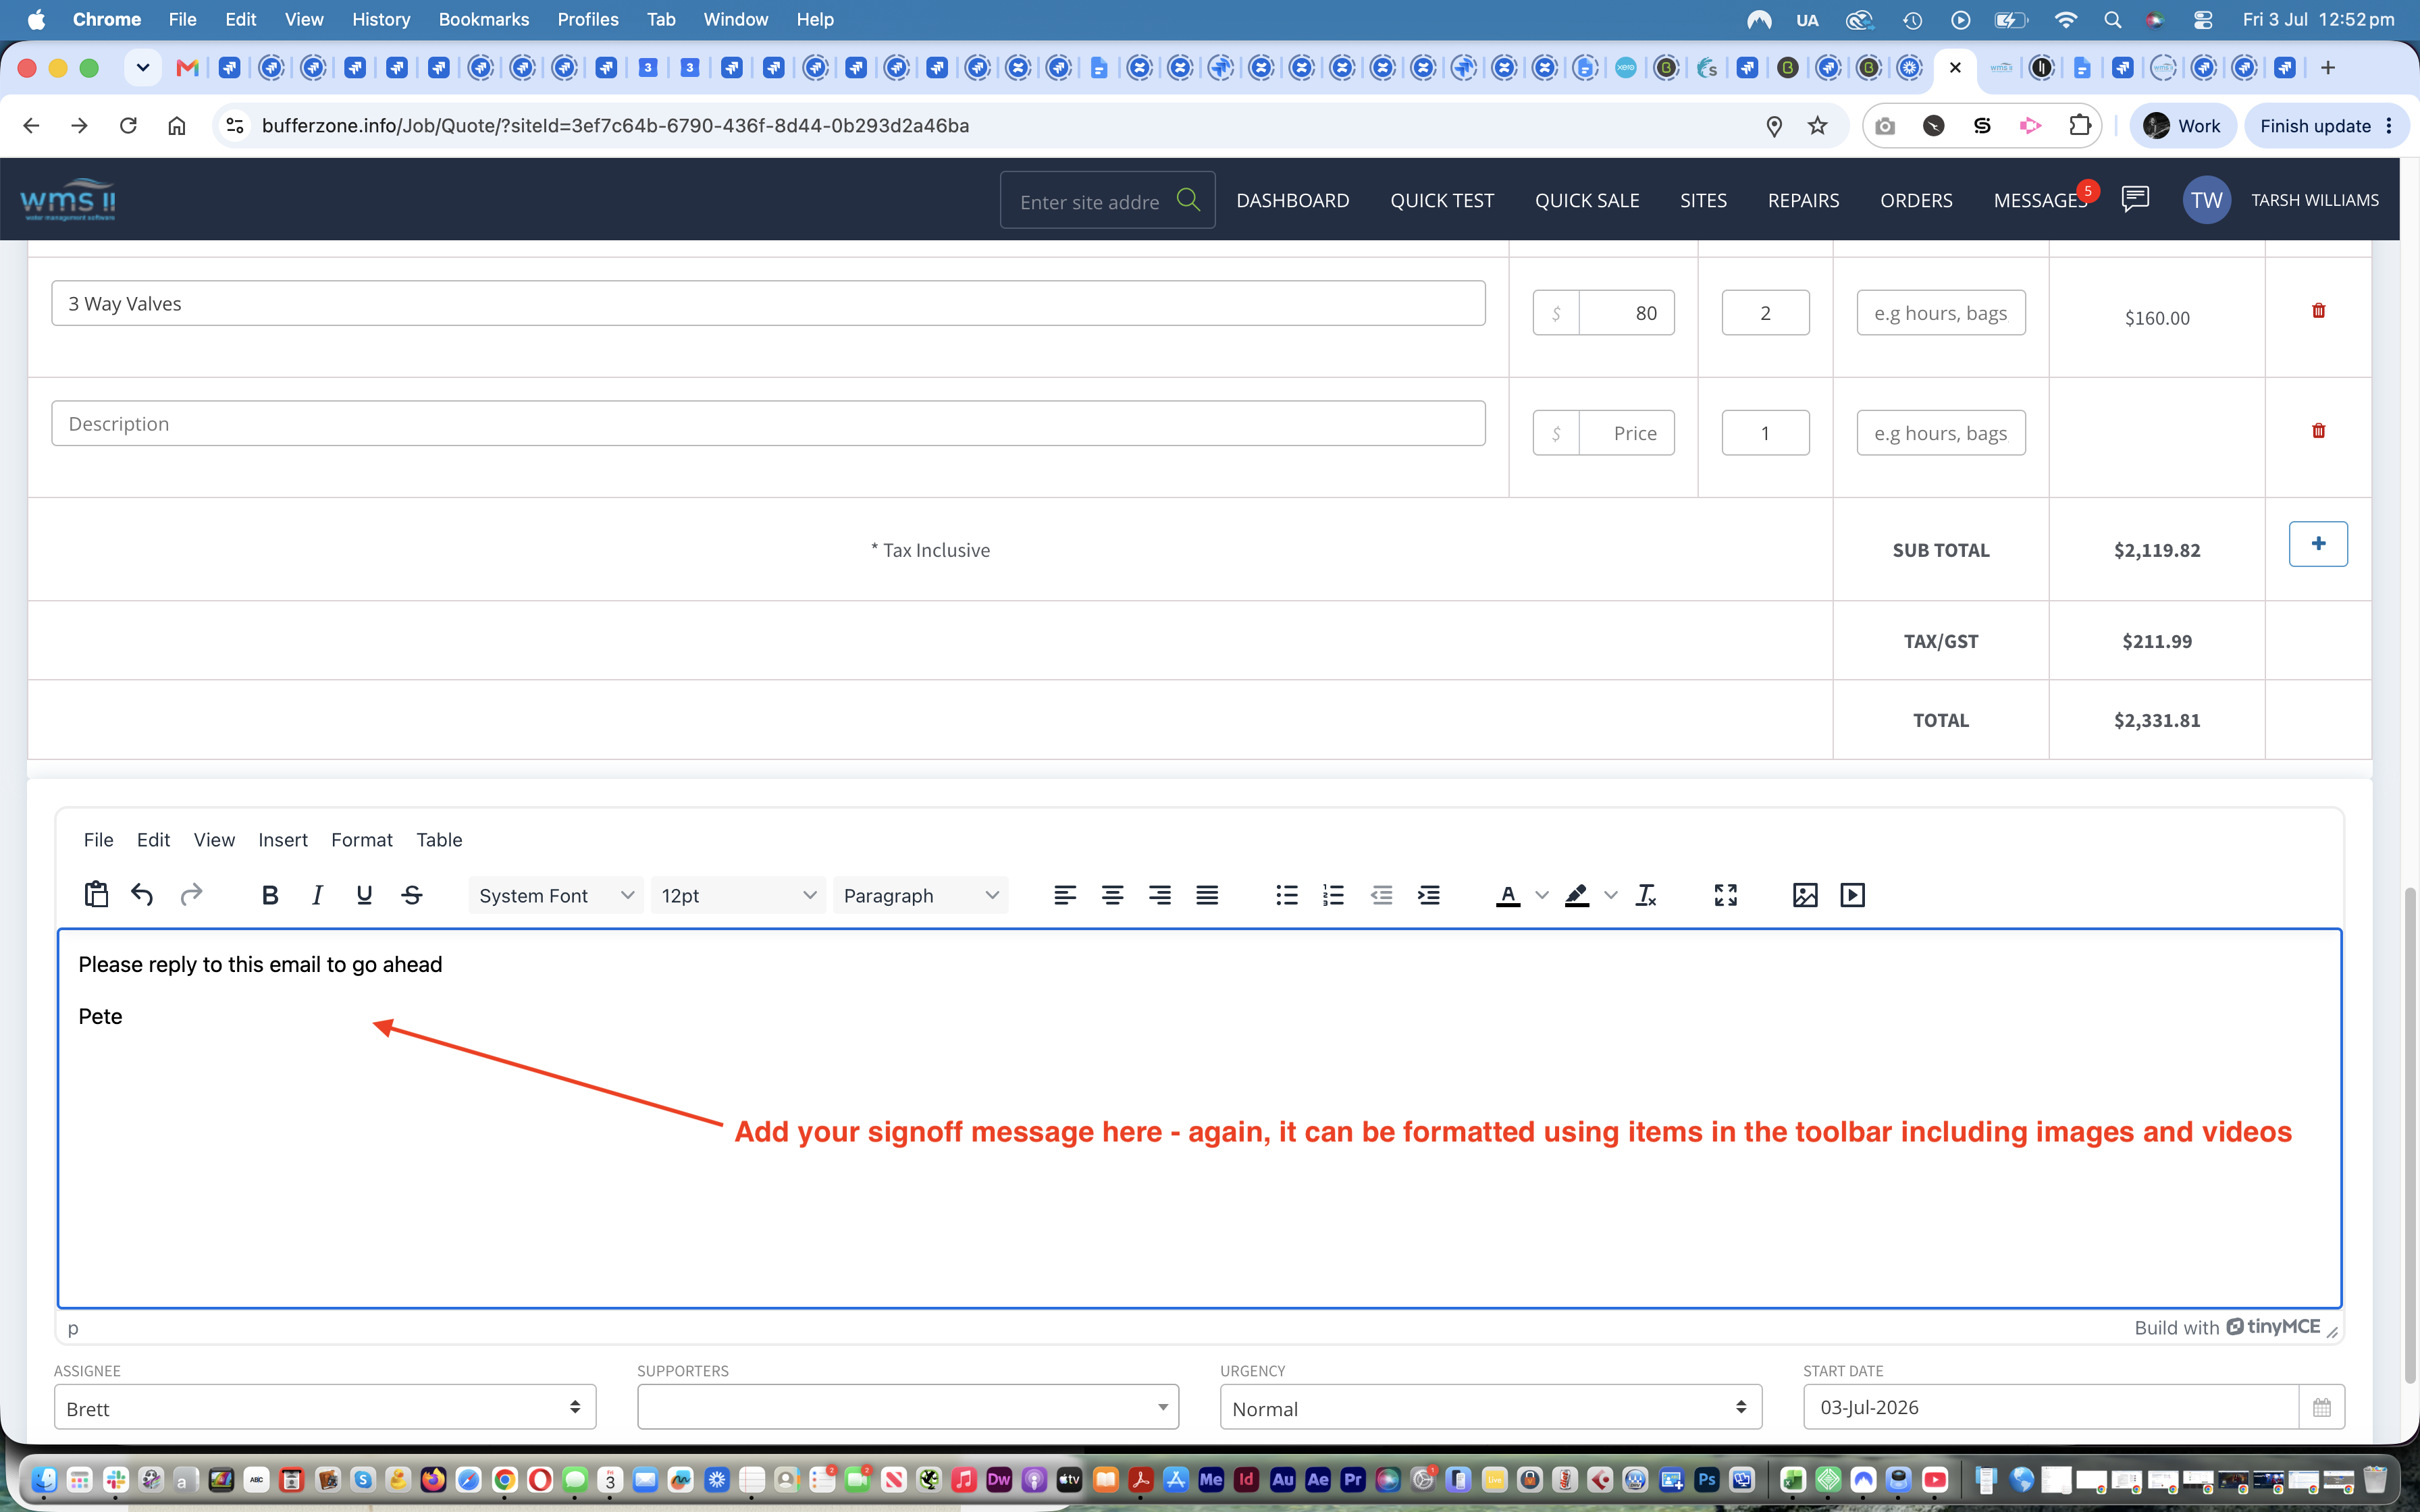
Task: Click the WMS II logo
Action: (68, 199)
